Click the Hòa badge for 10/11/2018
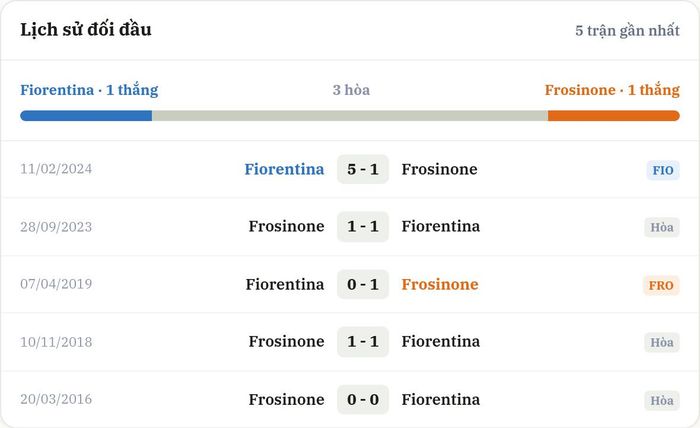This screenshot has height=428, width=700. point(662,342)
